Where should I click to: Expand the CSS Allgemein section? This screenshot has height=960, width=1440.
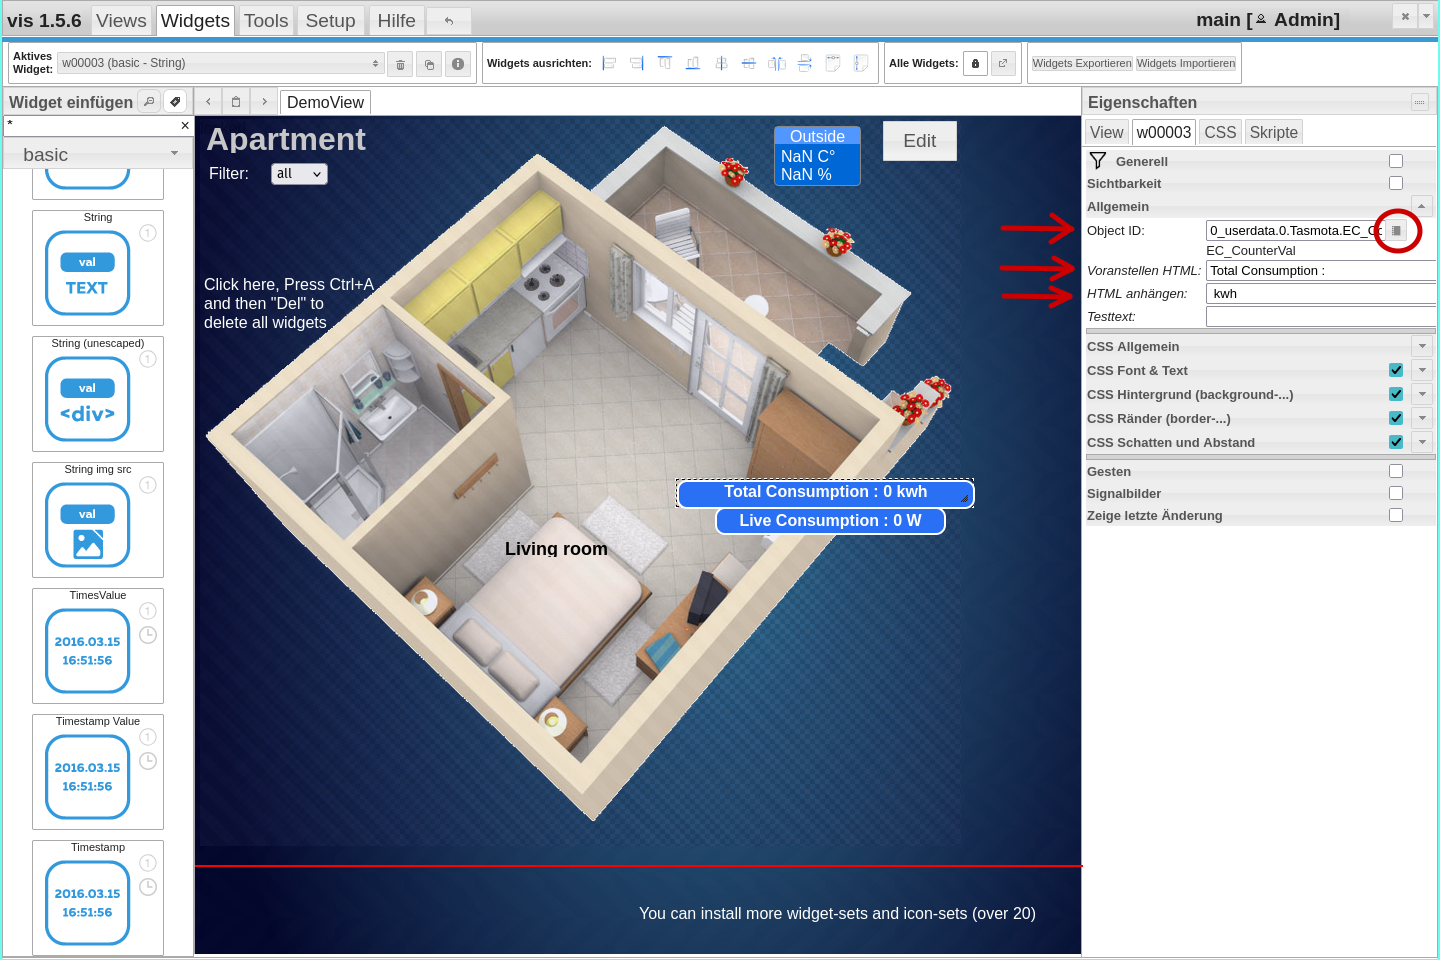coord(1422,346)
